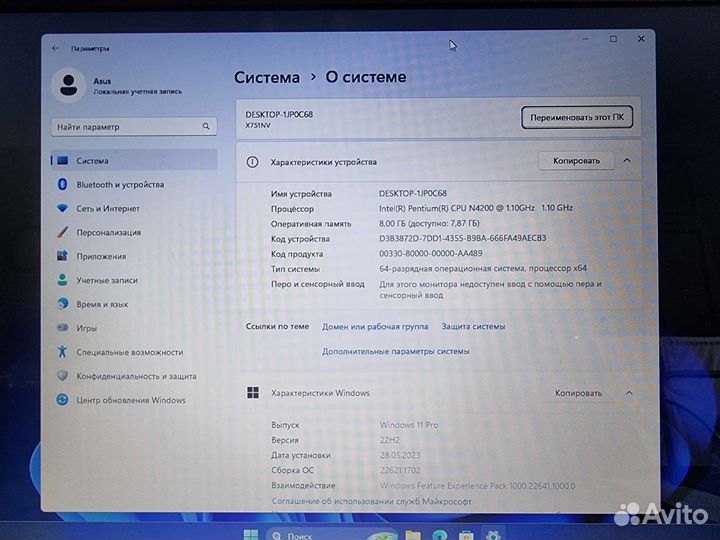Open Соглашение об использовании служб Майкрософт

tap(371, 501)
